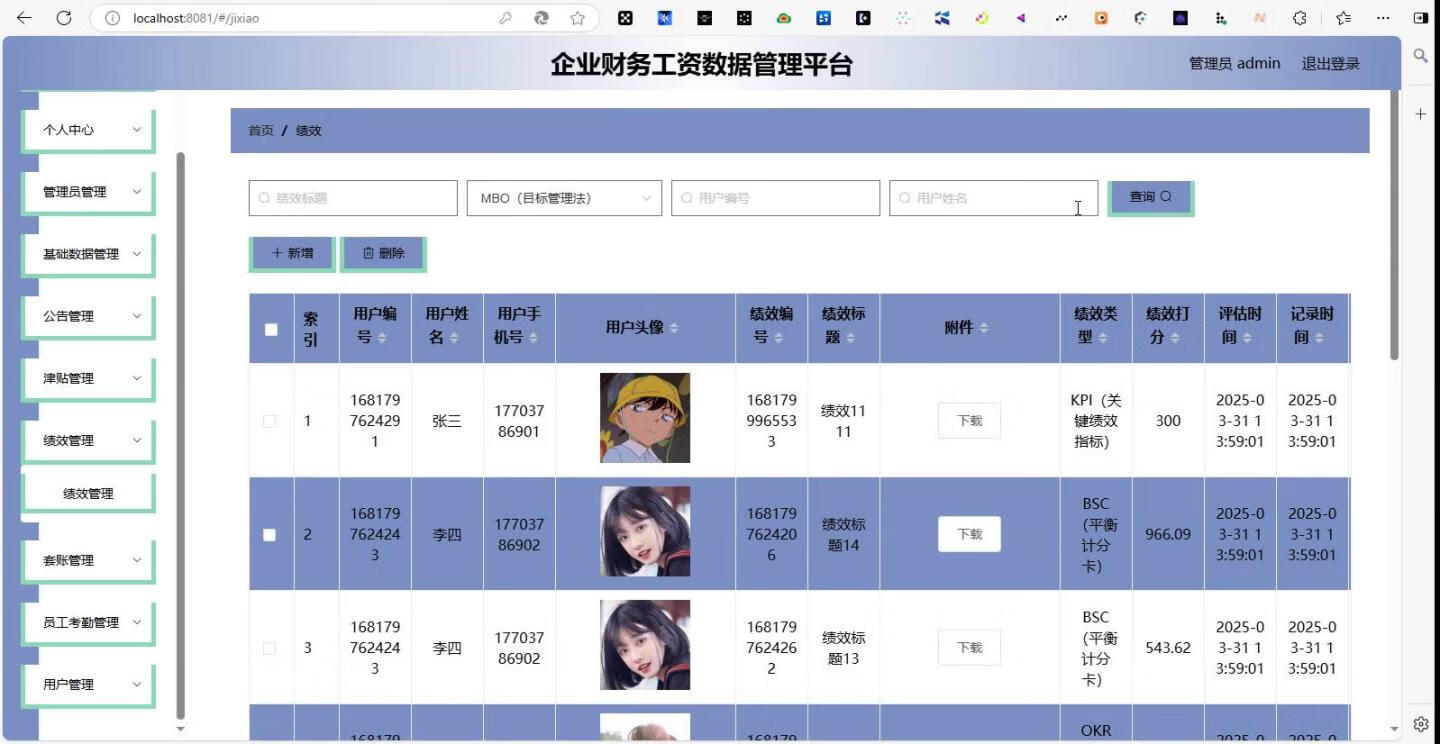Viewport: 1440px width, 744px height.
Task: Click sort arrows on 绩效标题 column
Action: tap(850, 338)
